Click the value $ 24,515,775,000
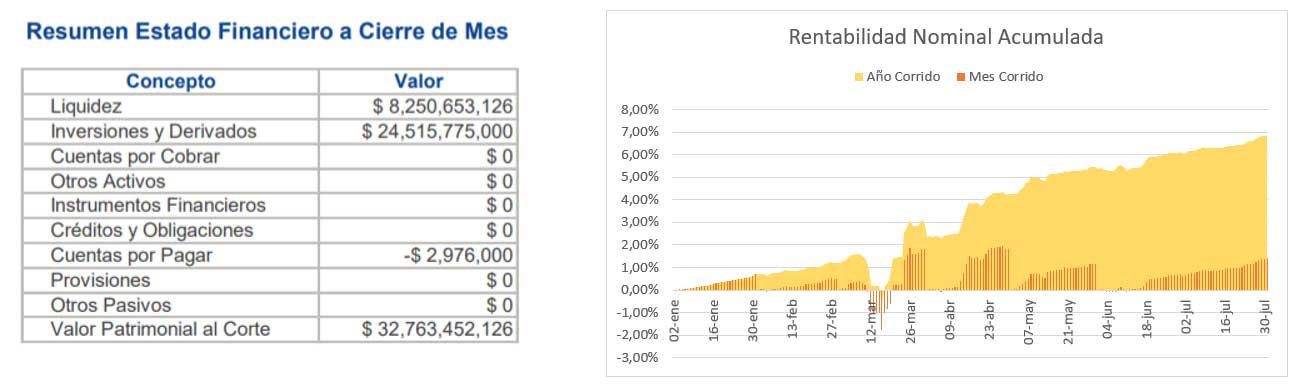Image resolution: width=1314 pixels, height=391 pixels. point(438,131)
